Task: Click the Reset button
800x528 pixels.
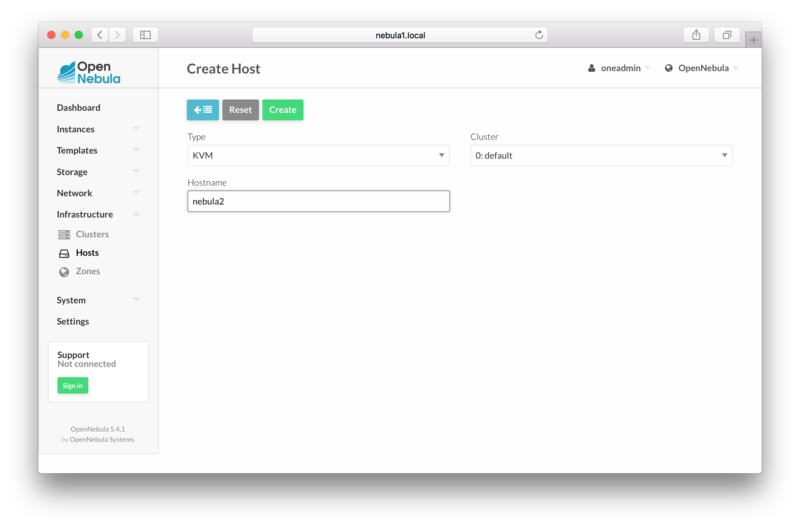Action: 240,110
